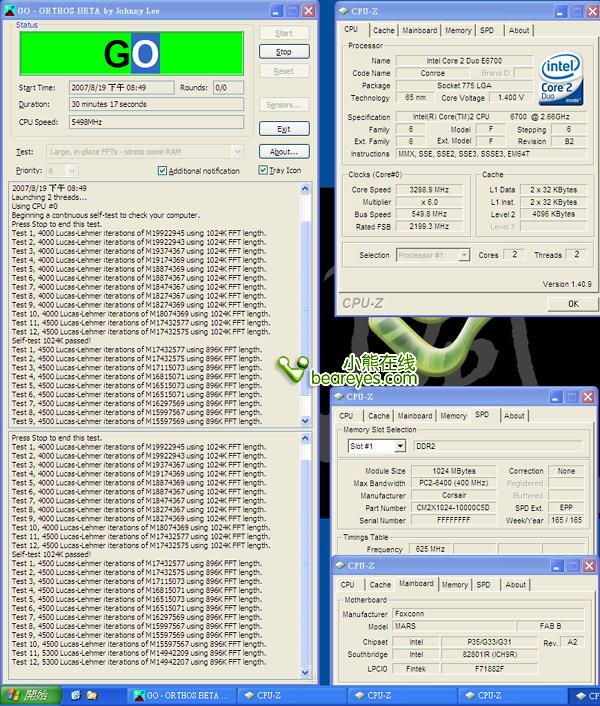
Task: Click the Name field Intel Core 2 Duo E6700
Action: [464, 61]
